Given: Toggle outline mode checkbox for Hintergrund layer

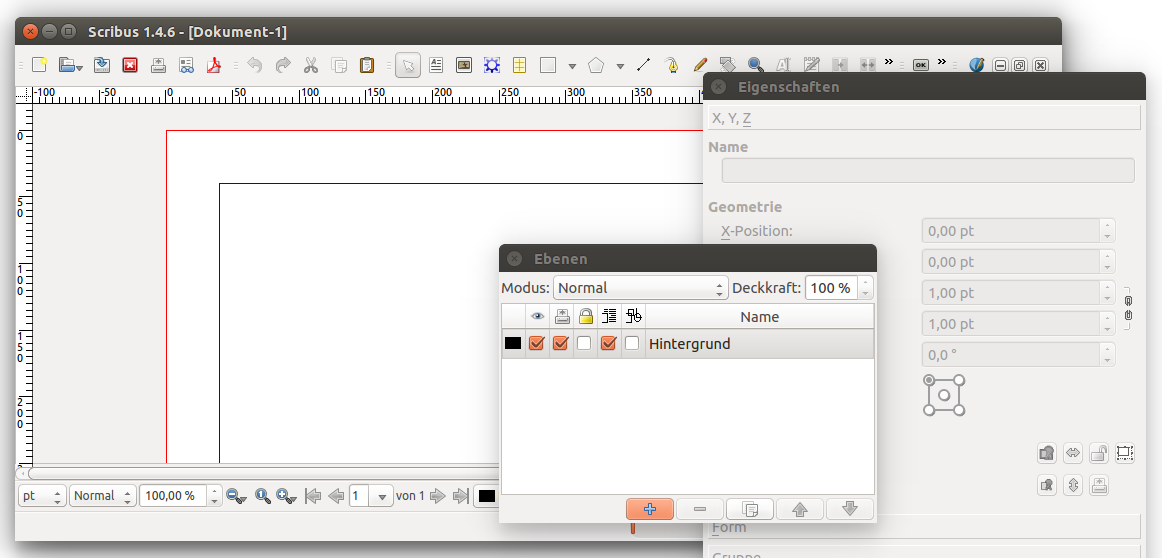Looking at the screenshot, I should coord(631,344).
